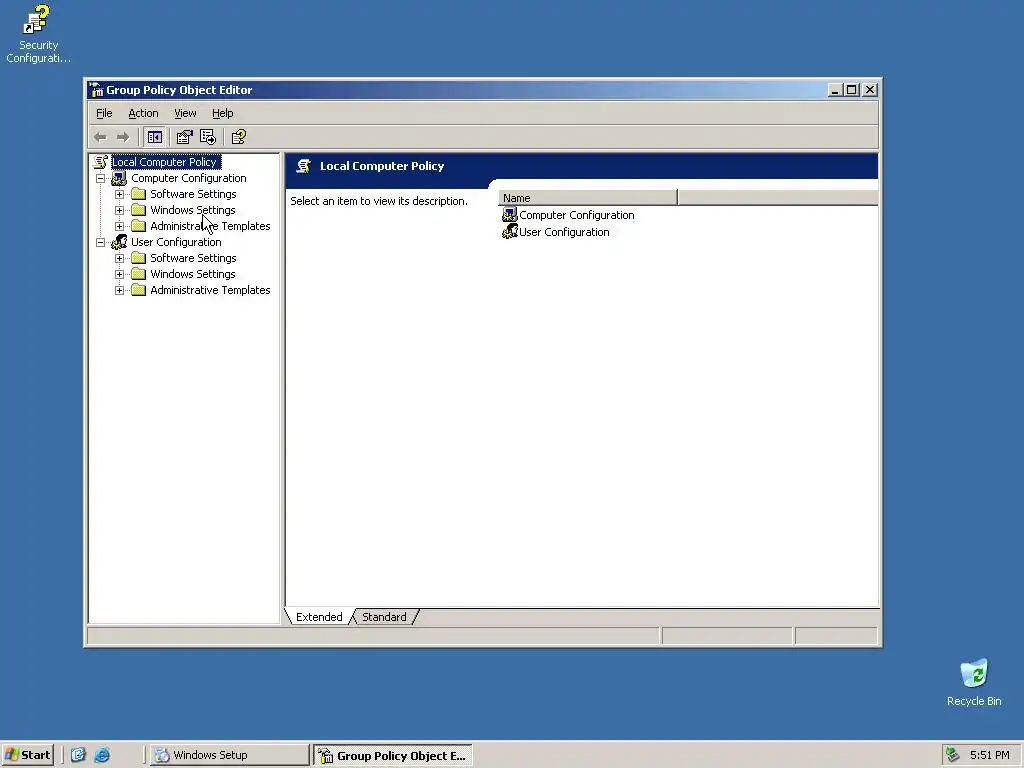Collapse the Computer Configuration tree node
The image size is (1024, 768).
point(101,178)
